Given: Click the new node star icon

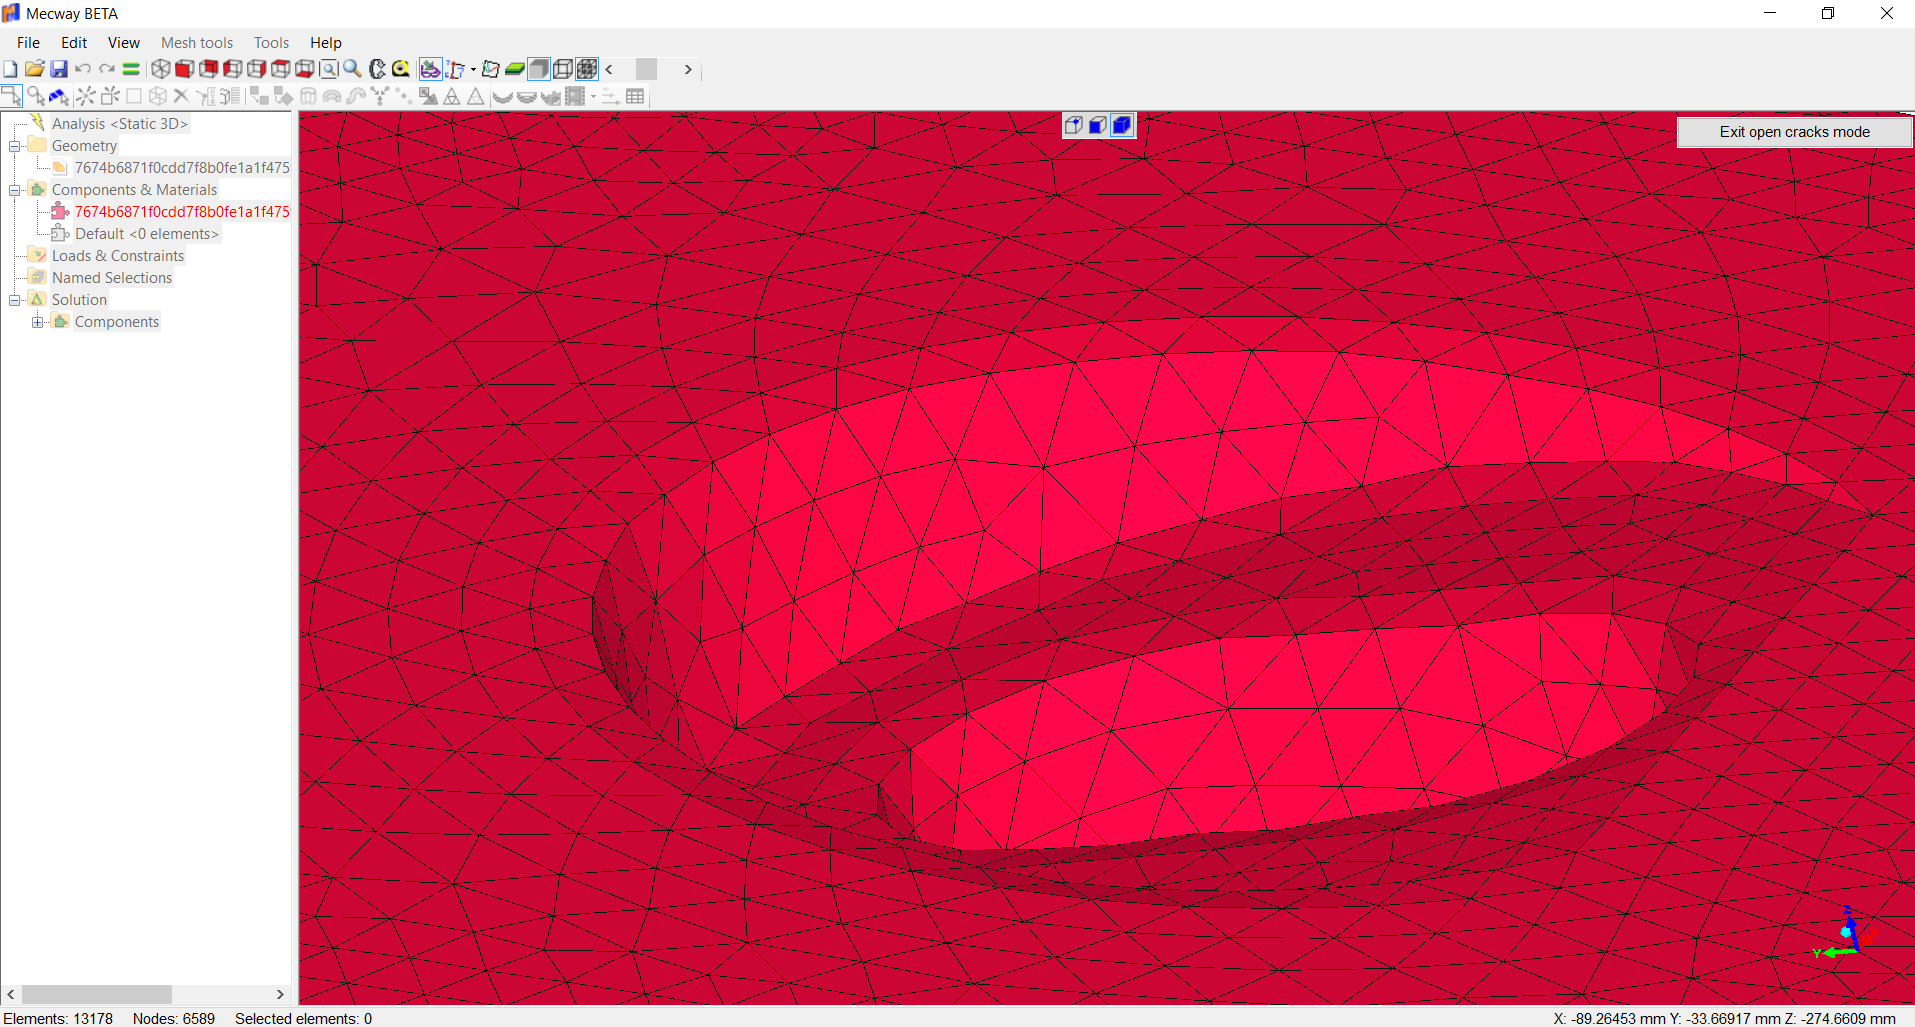Looking at the screenshot, I should tap(86, 96).
